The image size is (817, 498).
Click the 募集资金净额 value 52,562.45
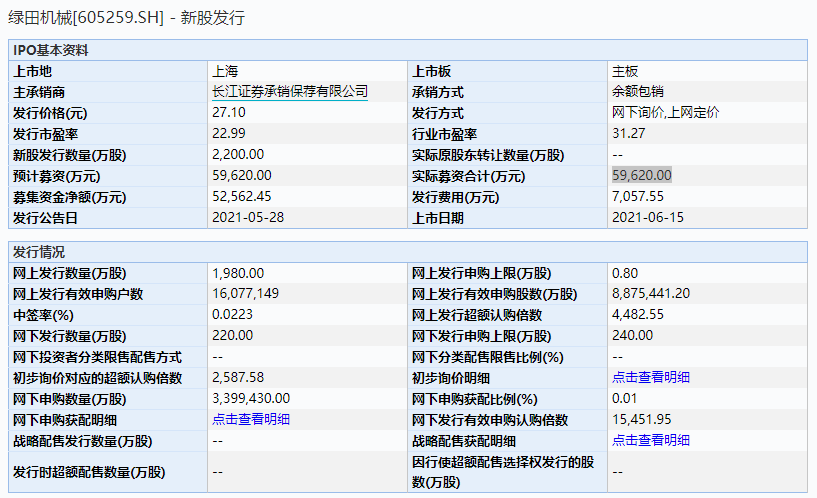(242, 196)
